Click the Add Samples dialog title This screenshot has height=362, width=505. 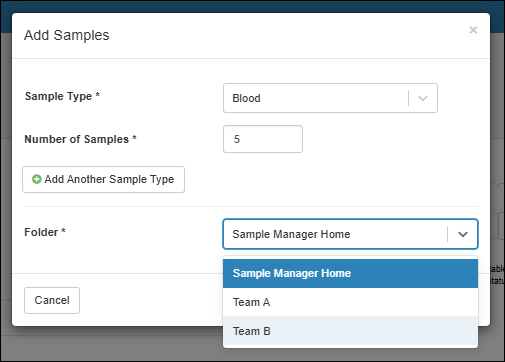coord(67,35)
